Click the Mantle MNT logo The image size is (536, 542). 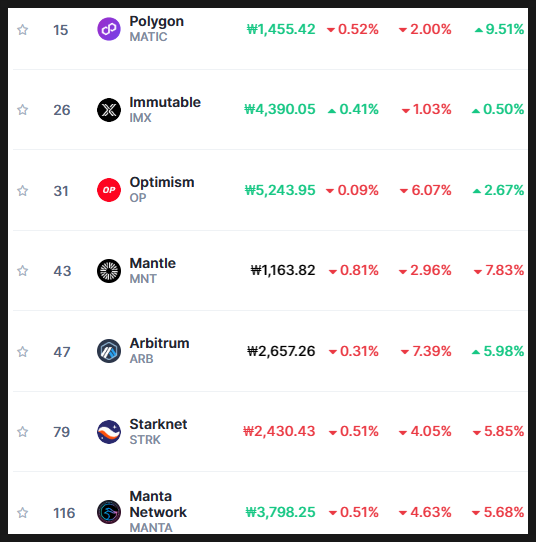click(x=109, y=271)
